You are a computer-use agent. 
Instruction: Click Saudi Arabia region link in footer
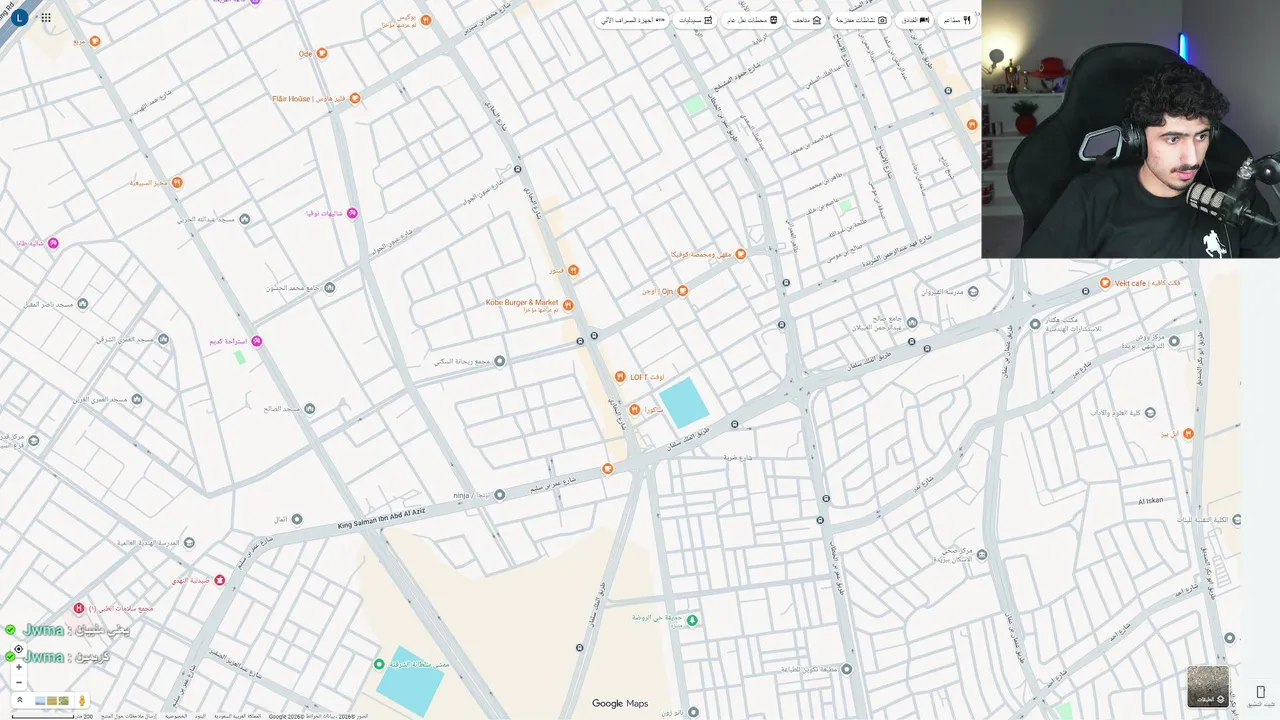tap(237, 716)
